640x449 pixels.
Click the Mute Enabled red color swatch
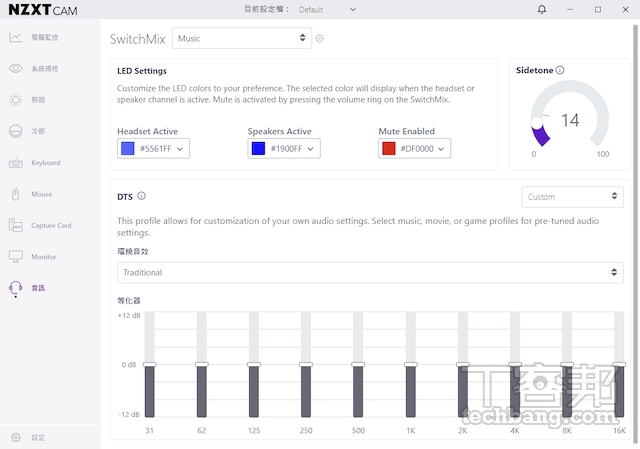point(389,149)
